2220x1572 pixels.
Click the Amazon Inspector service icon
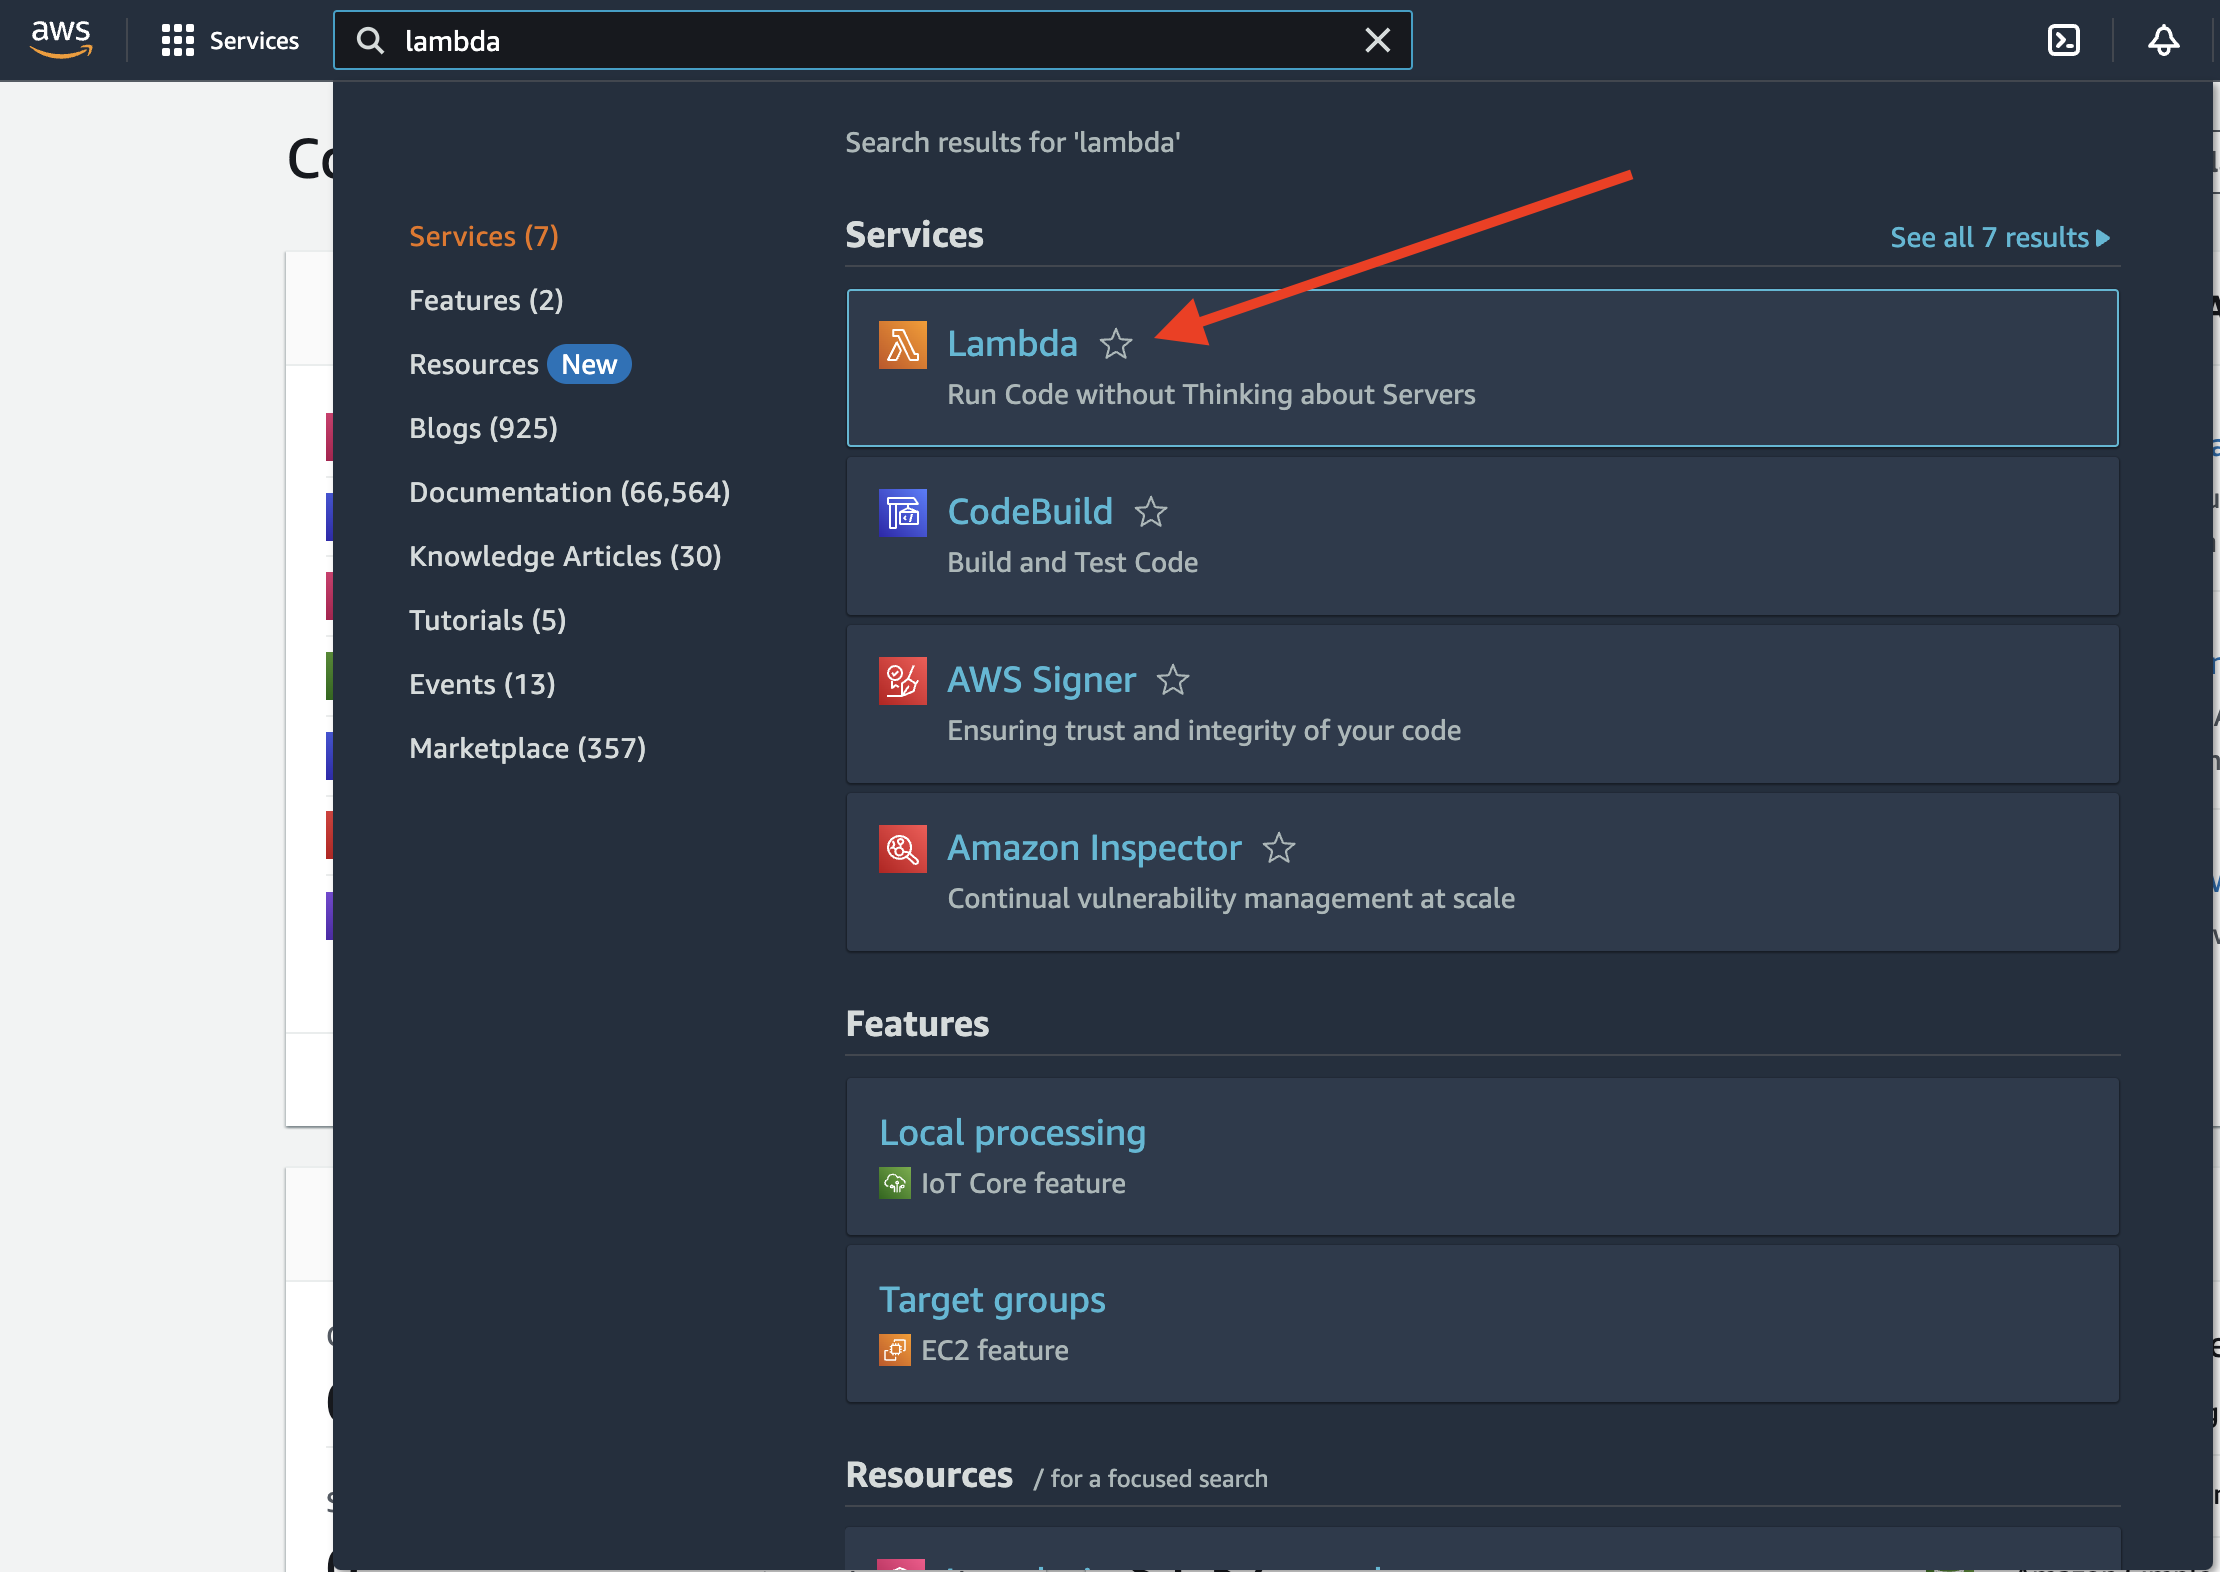coord(902,849)
